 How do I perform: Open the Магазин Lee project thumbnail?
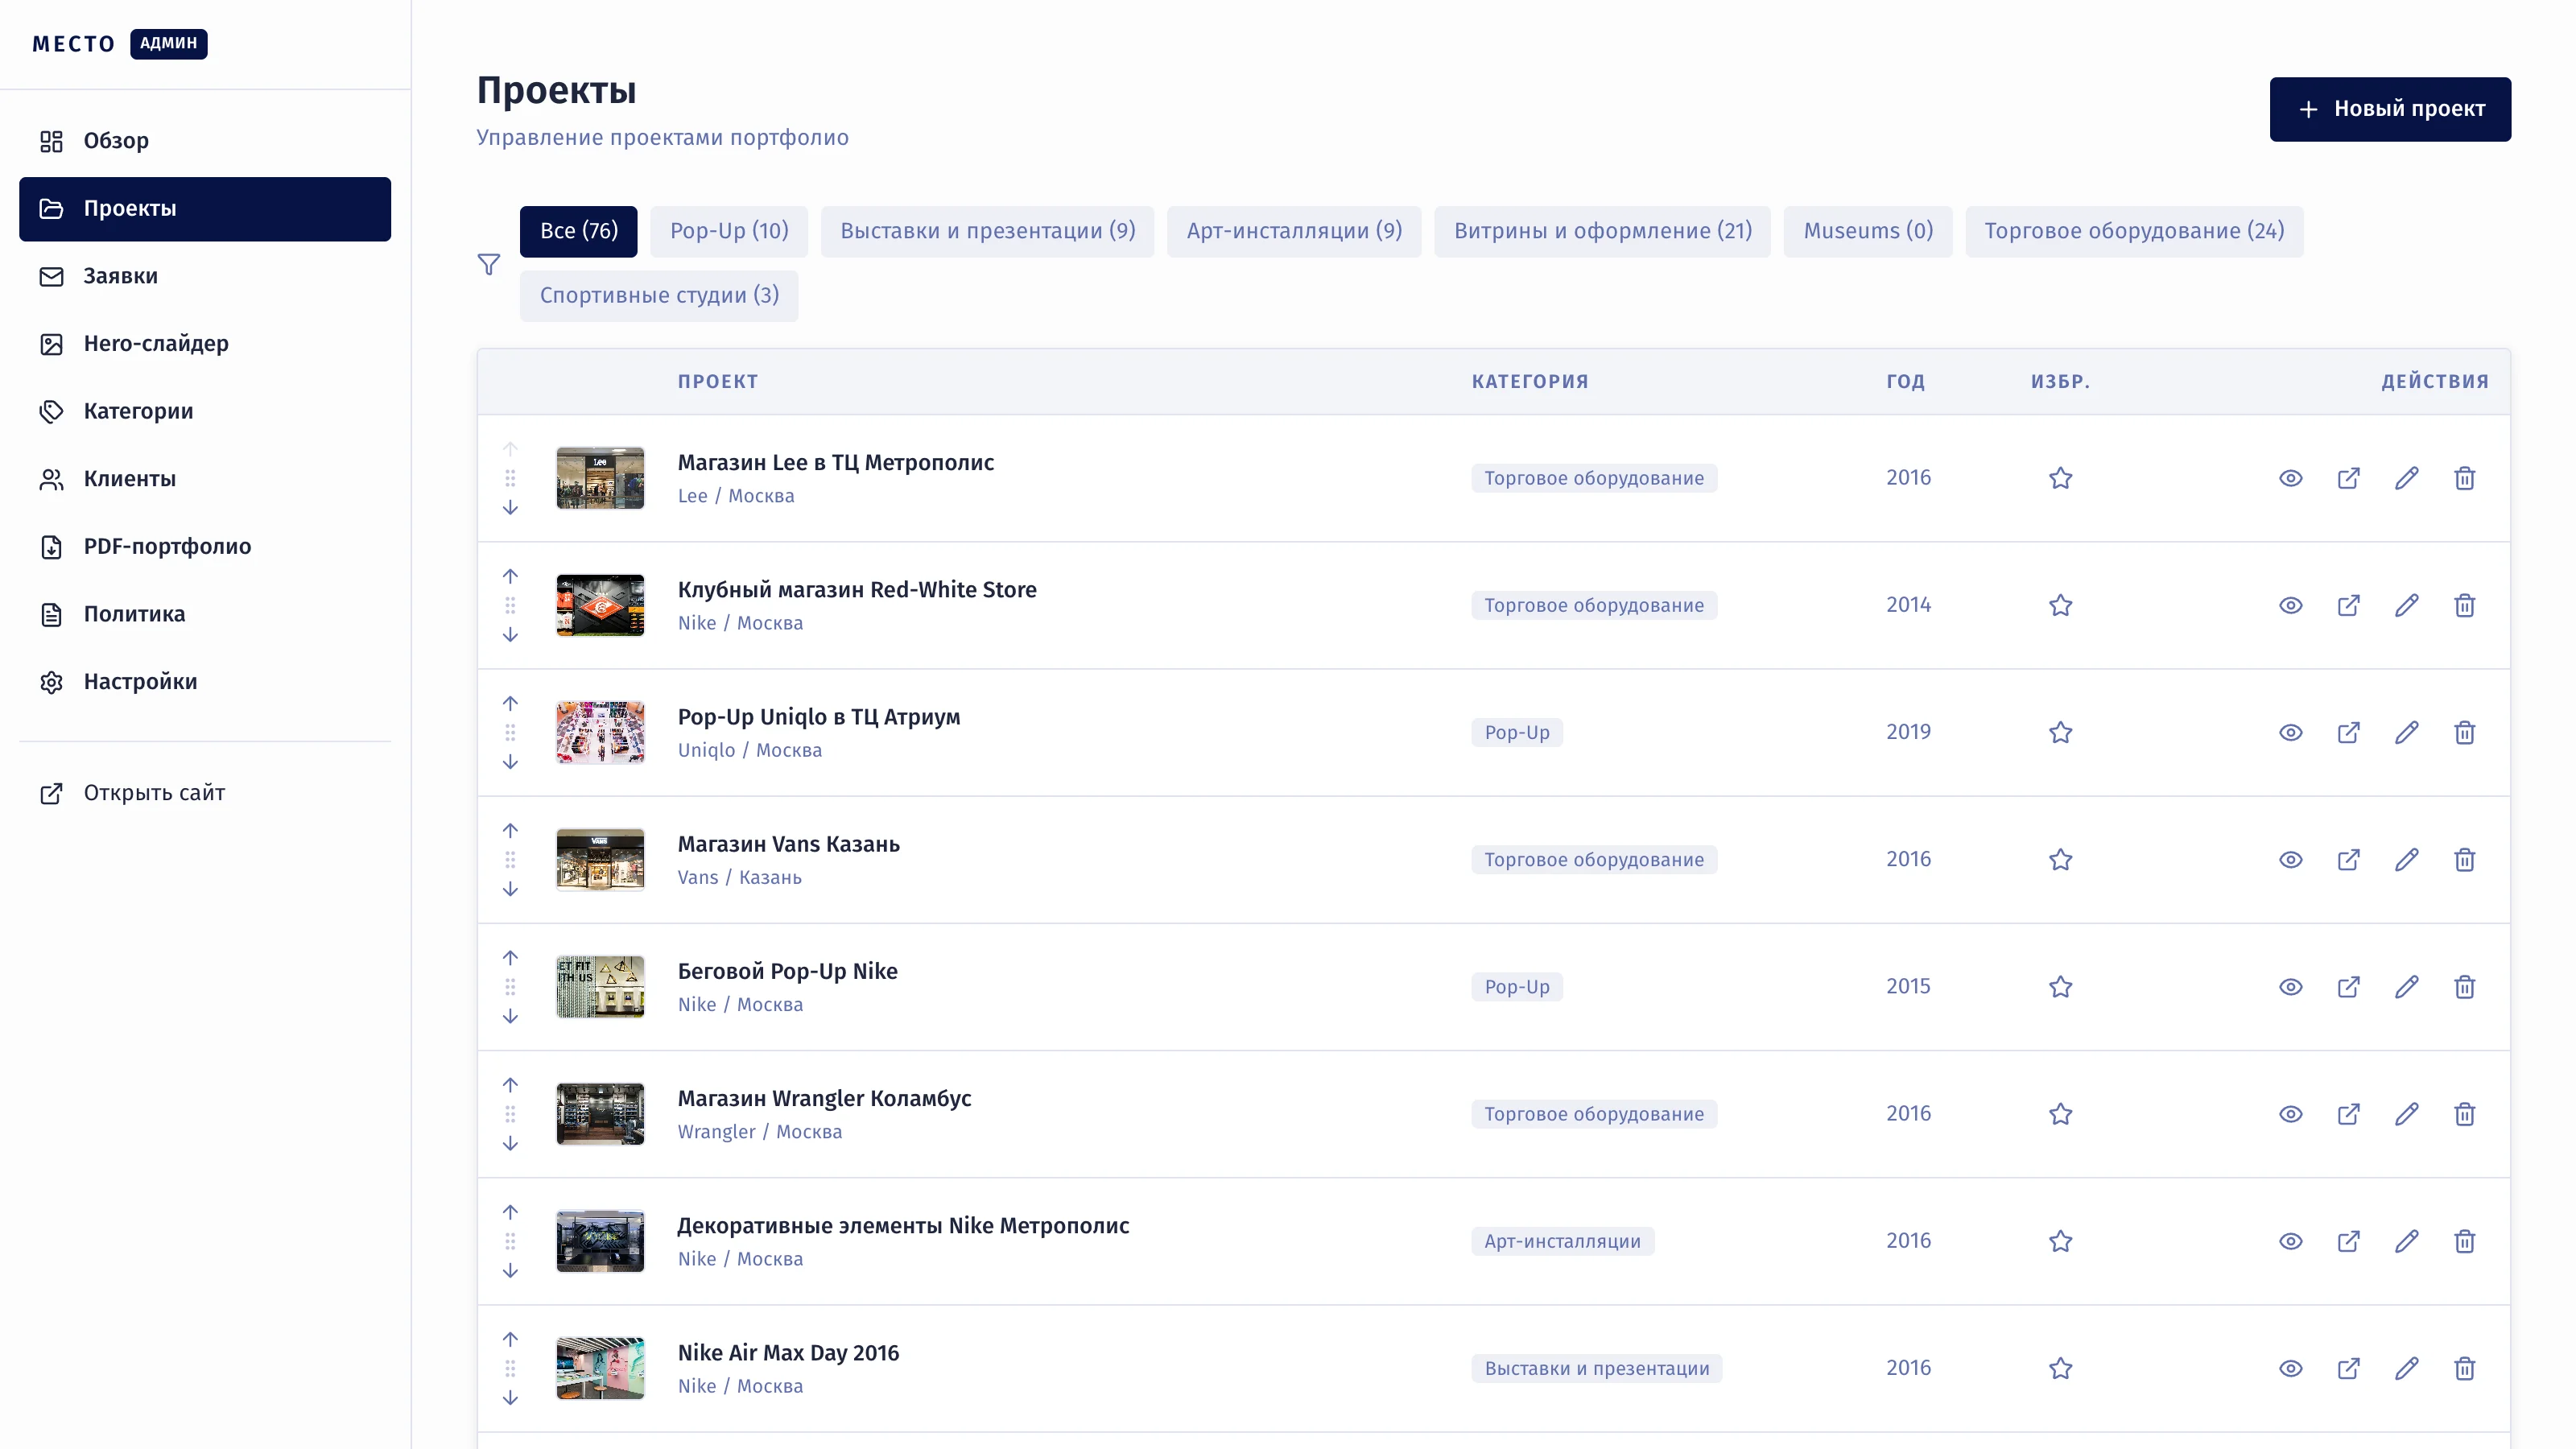click(x=600, y=478)
